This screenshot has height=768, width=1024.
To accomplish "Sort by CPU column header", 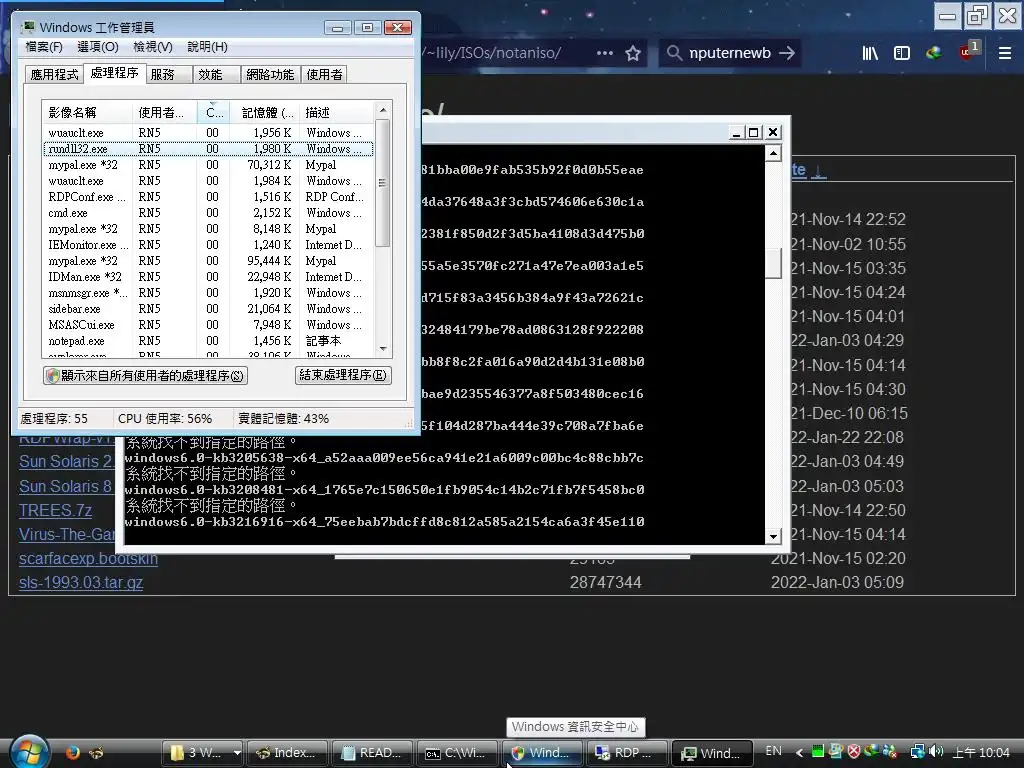I will pyautogui.click(x=214, y=112).
